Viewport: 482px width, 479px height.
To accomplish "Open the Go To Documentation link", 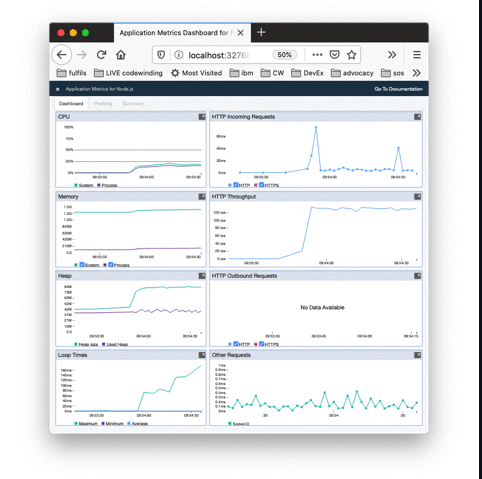I will click(x=398, y=89).
